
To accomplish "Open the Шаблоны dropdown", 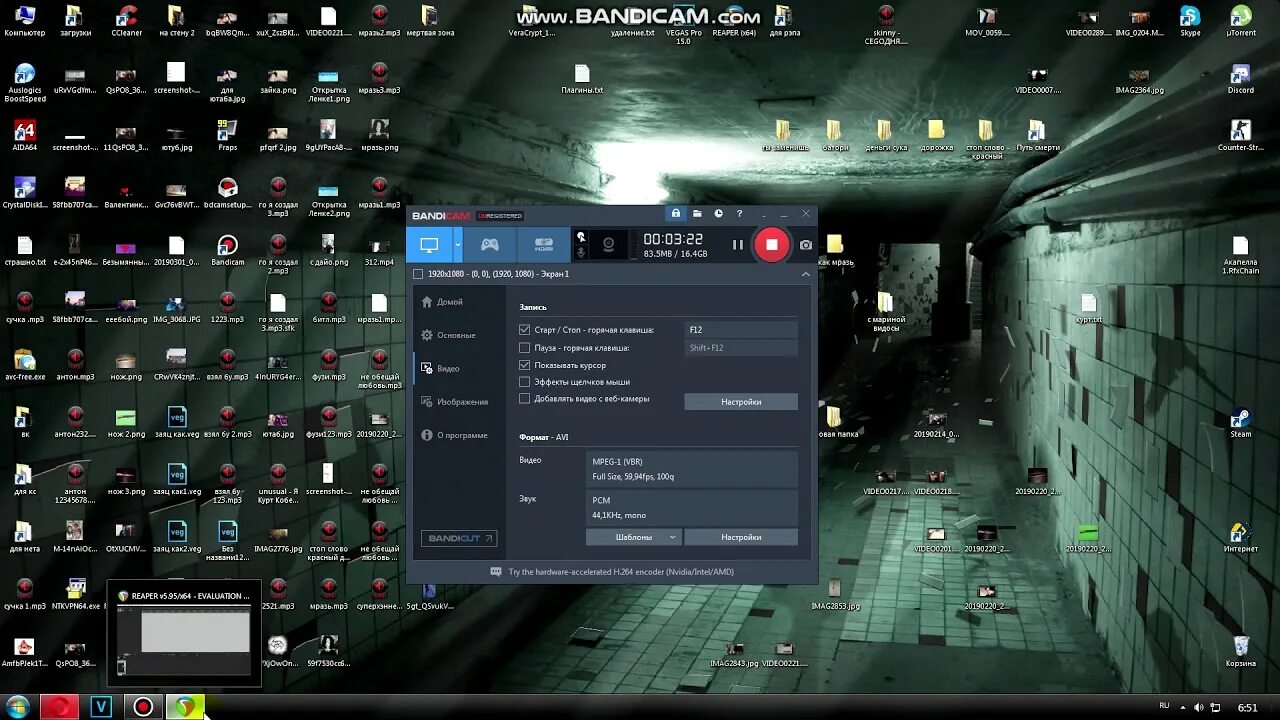I will [633, 537].
